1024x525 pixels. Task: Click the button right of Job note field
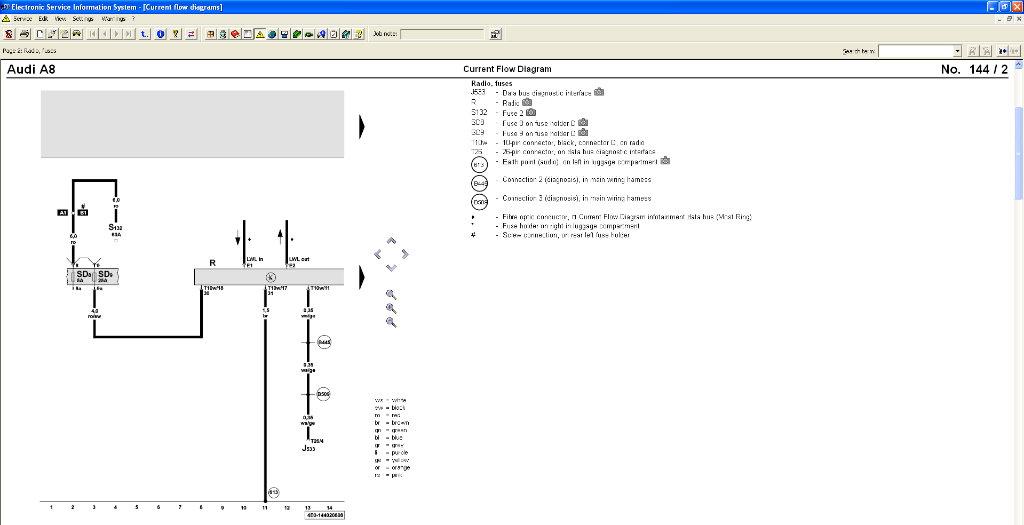click(495, 34)
